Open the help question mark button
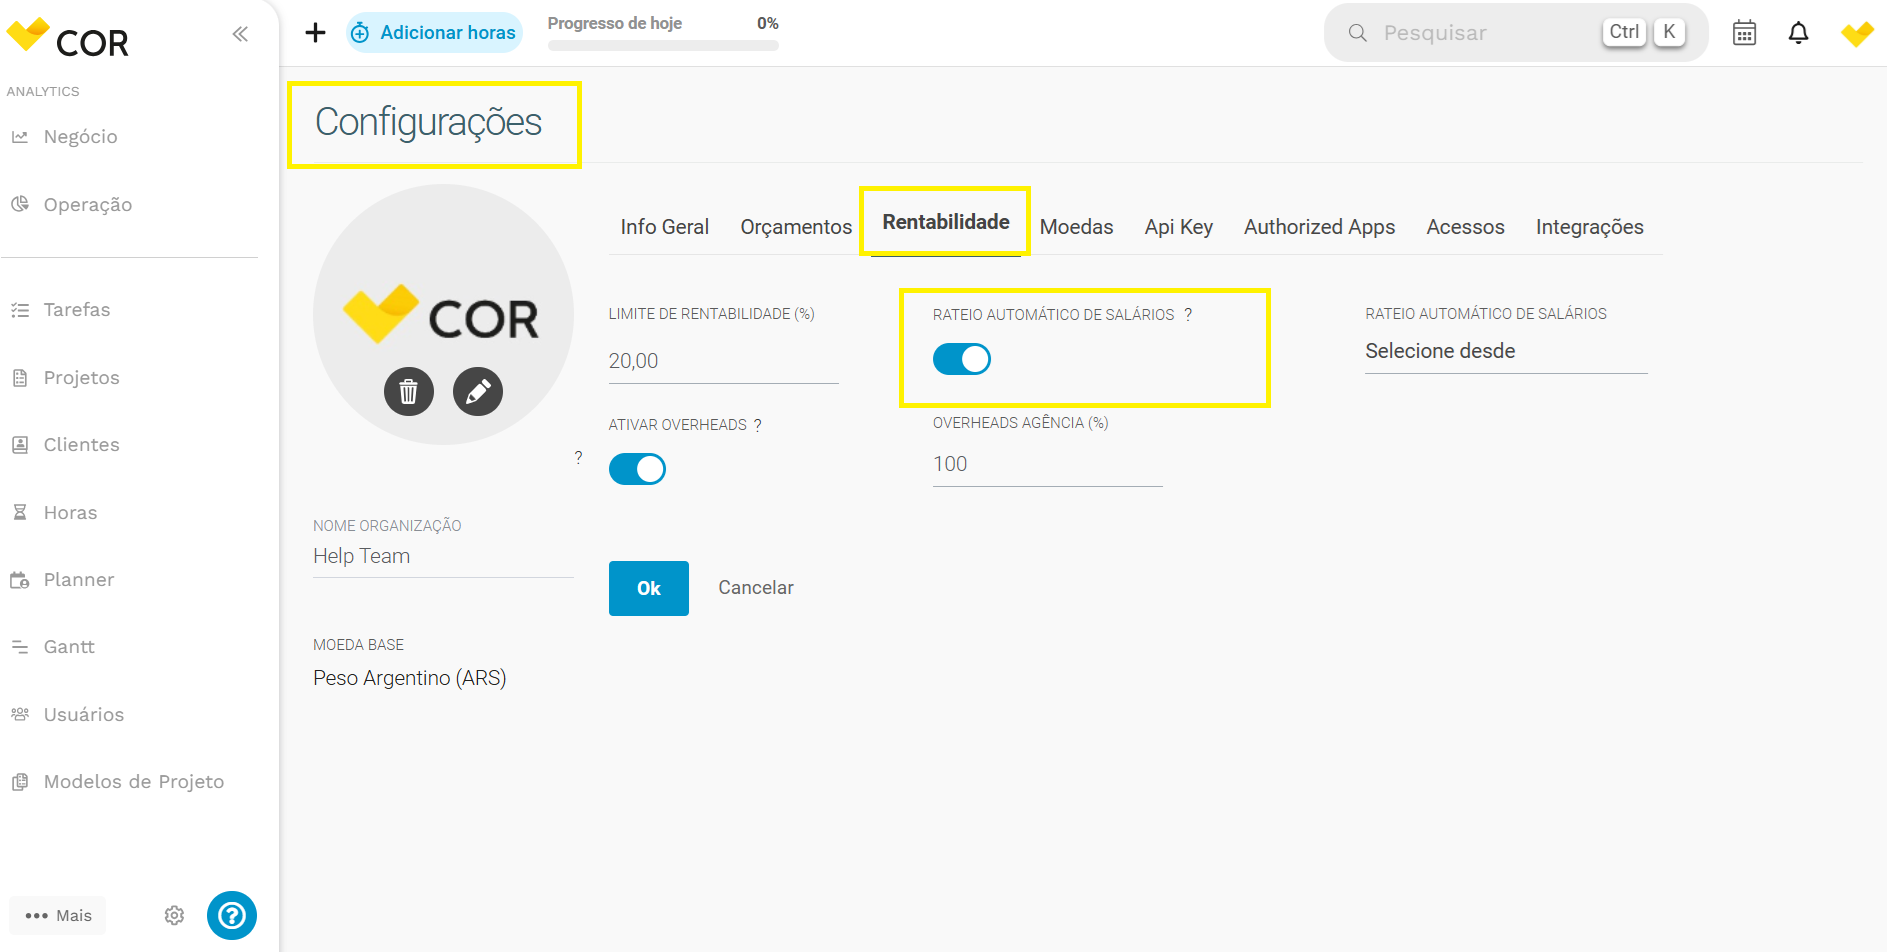 [232, 915]
